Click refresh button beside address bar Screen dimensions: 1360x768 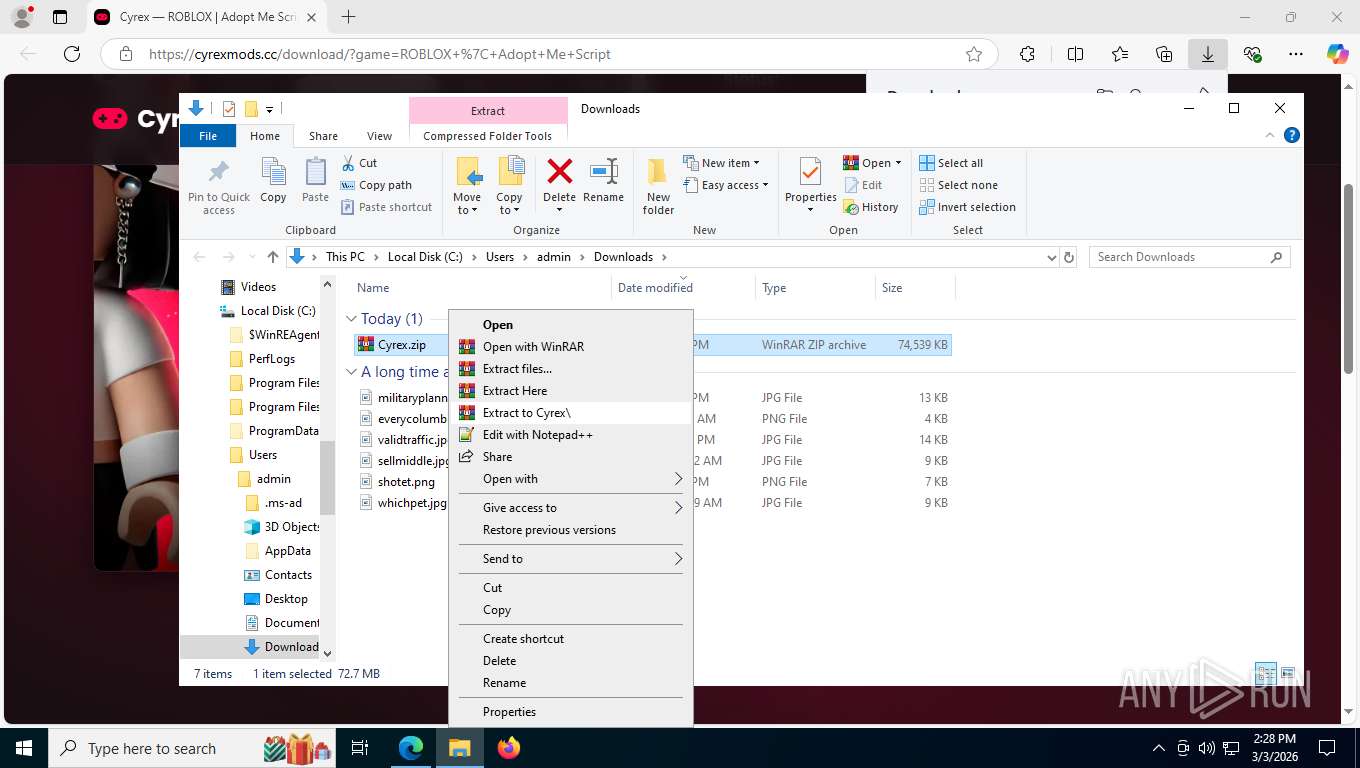[x=1069, y=257]
